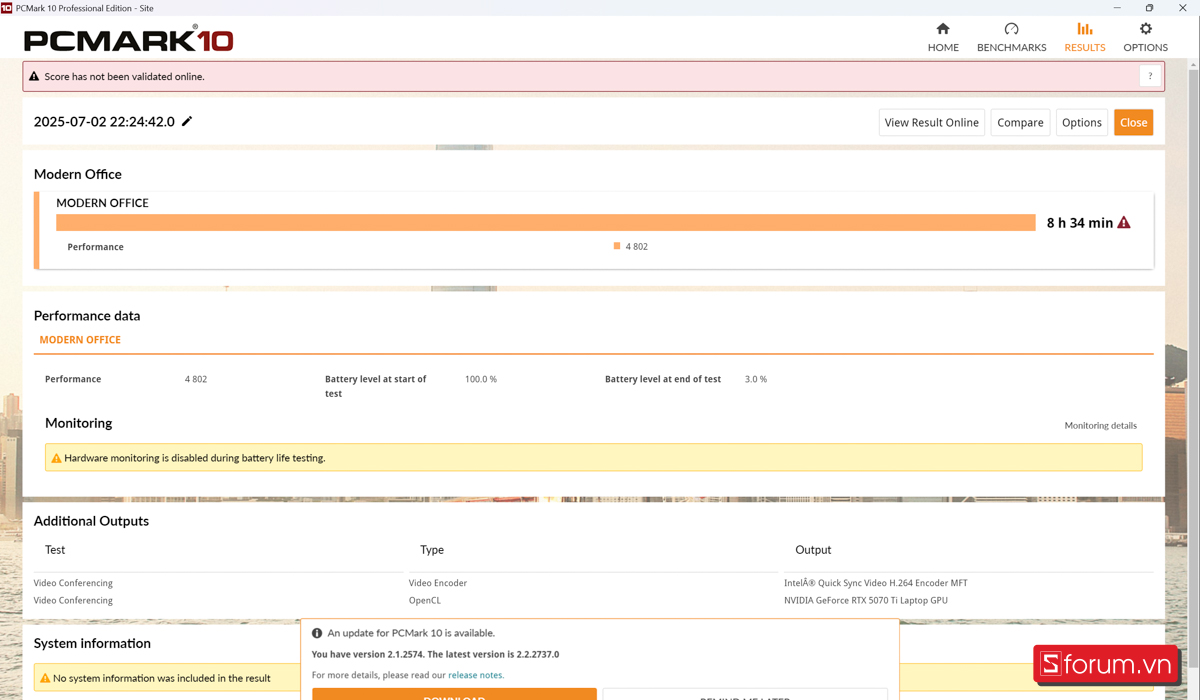Image resolution: width=1200 pixels, height=700 pixels.
Task: Click the Test column header
Action: 55,550
